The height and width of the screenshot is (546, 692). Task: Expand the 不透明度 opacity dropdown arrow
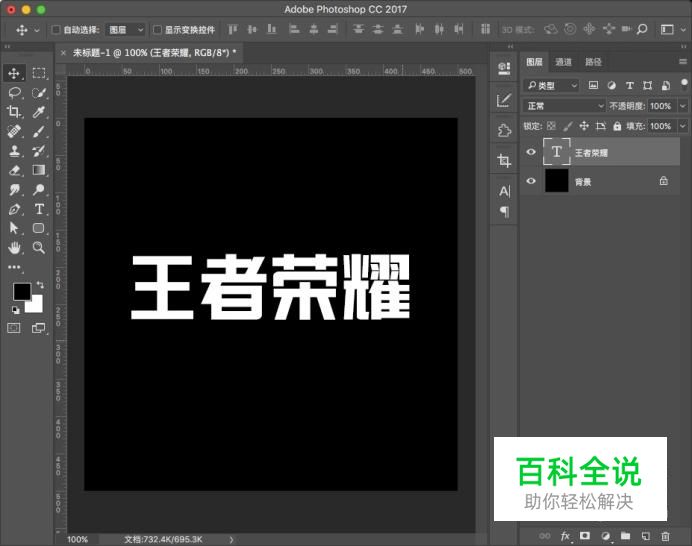(683, 106)
